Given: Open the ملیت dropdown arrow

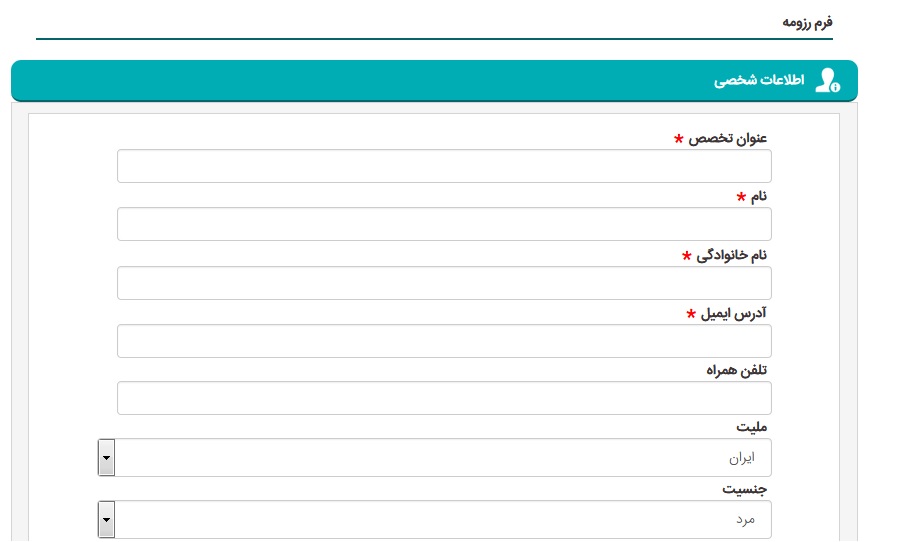Looking at the screenshot, I should tap(106, 458).
